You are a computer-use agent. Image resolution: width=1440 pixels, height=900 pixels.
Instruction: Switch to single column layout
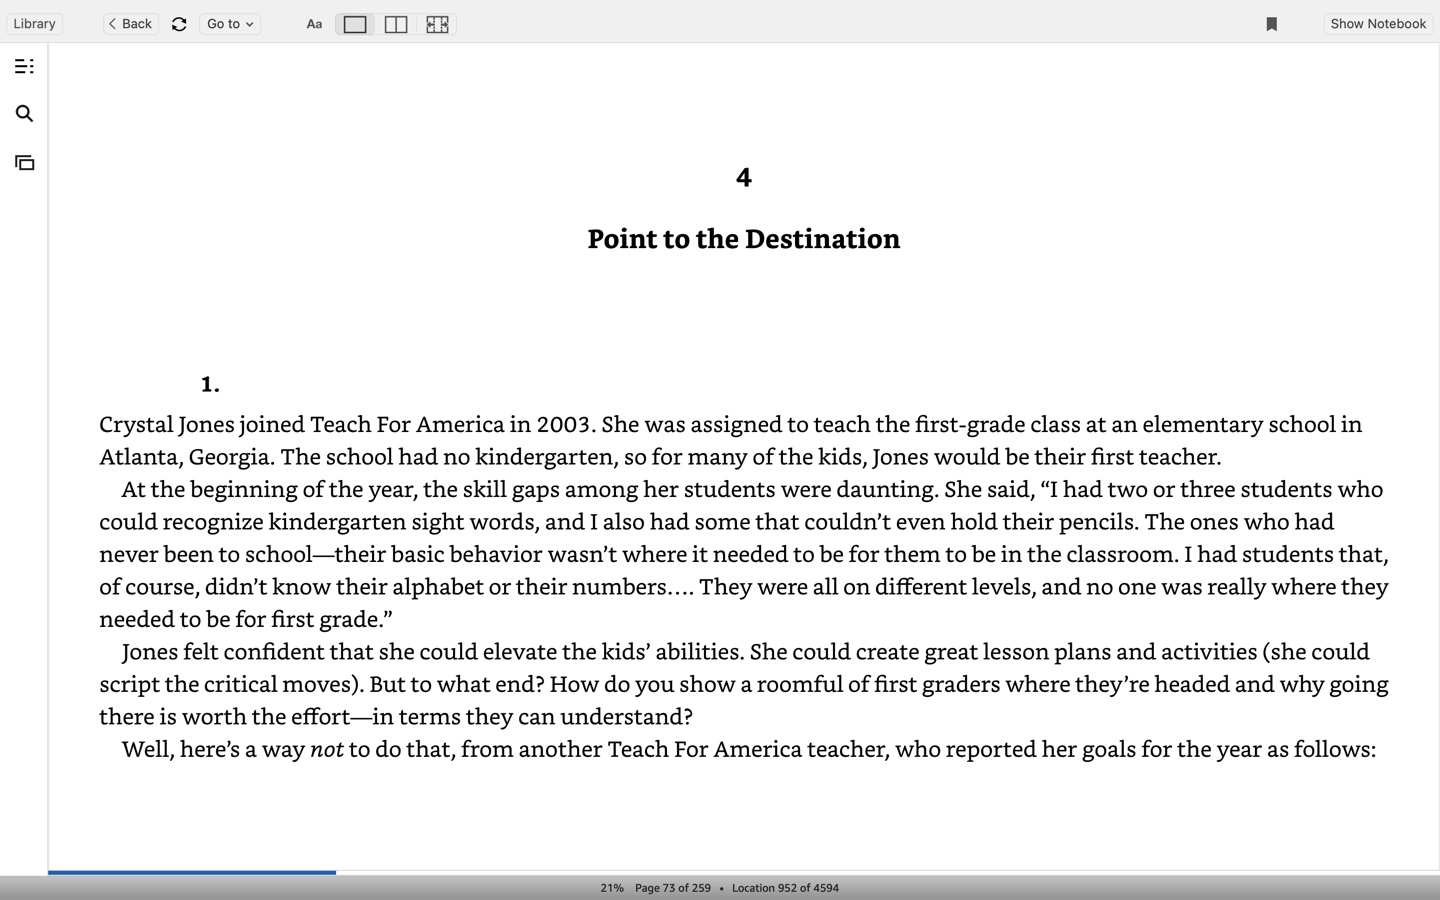(355, 24)
